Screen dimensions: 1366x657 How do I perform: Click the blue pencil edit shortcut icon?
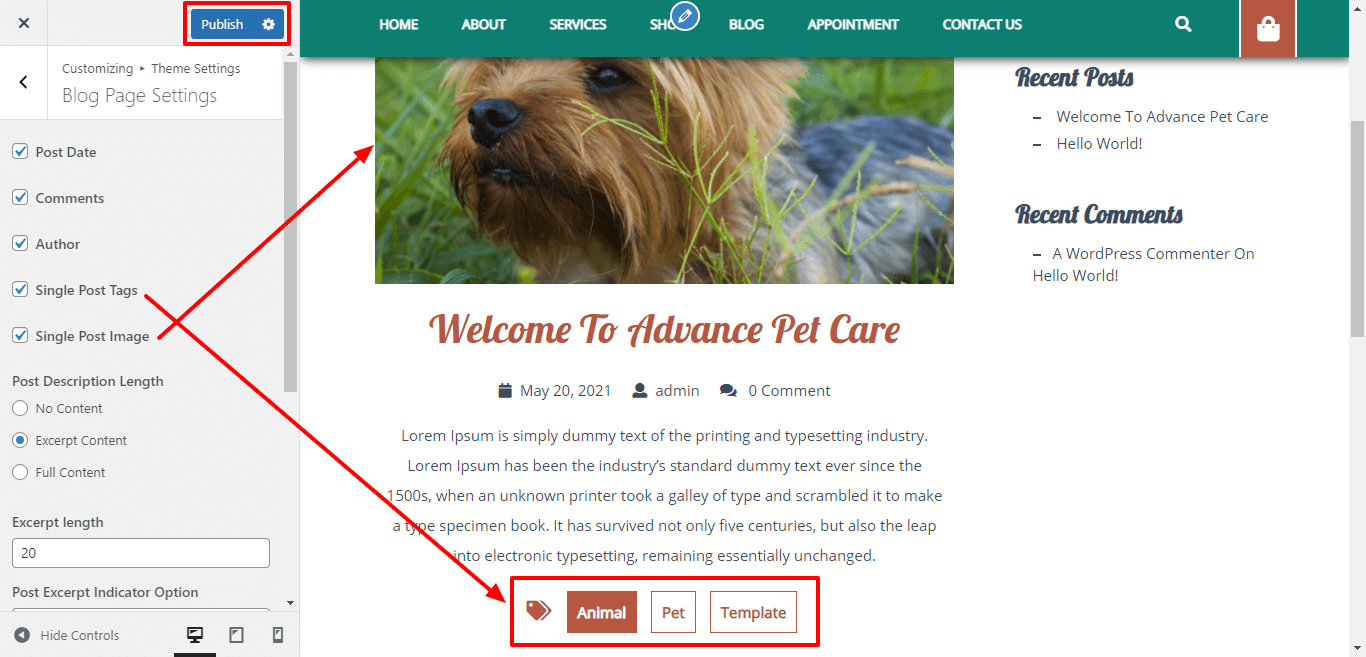[x=685, y=15]
